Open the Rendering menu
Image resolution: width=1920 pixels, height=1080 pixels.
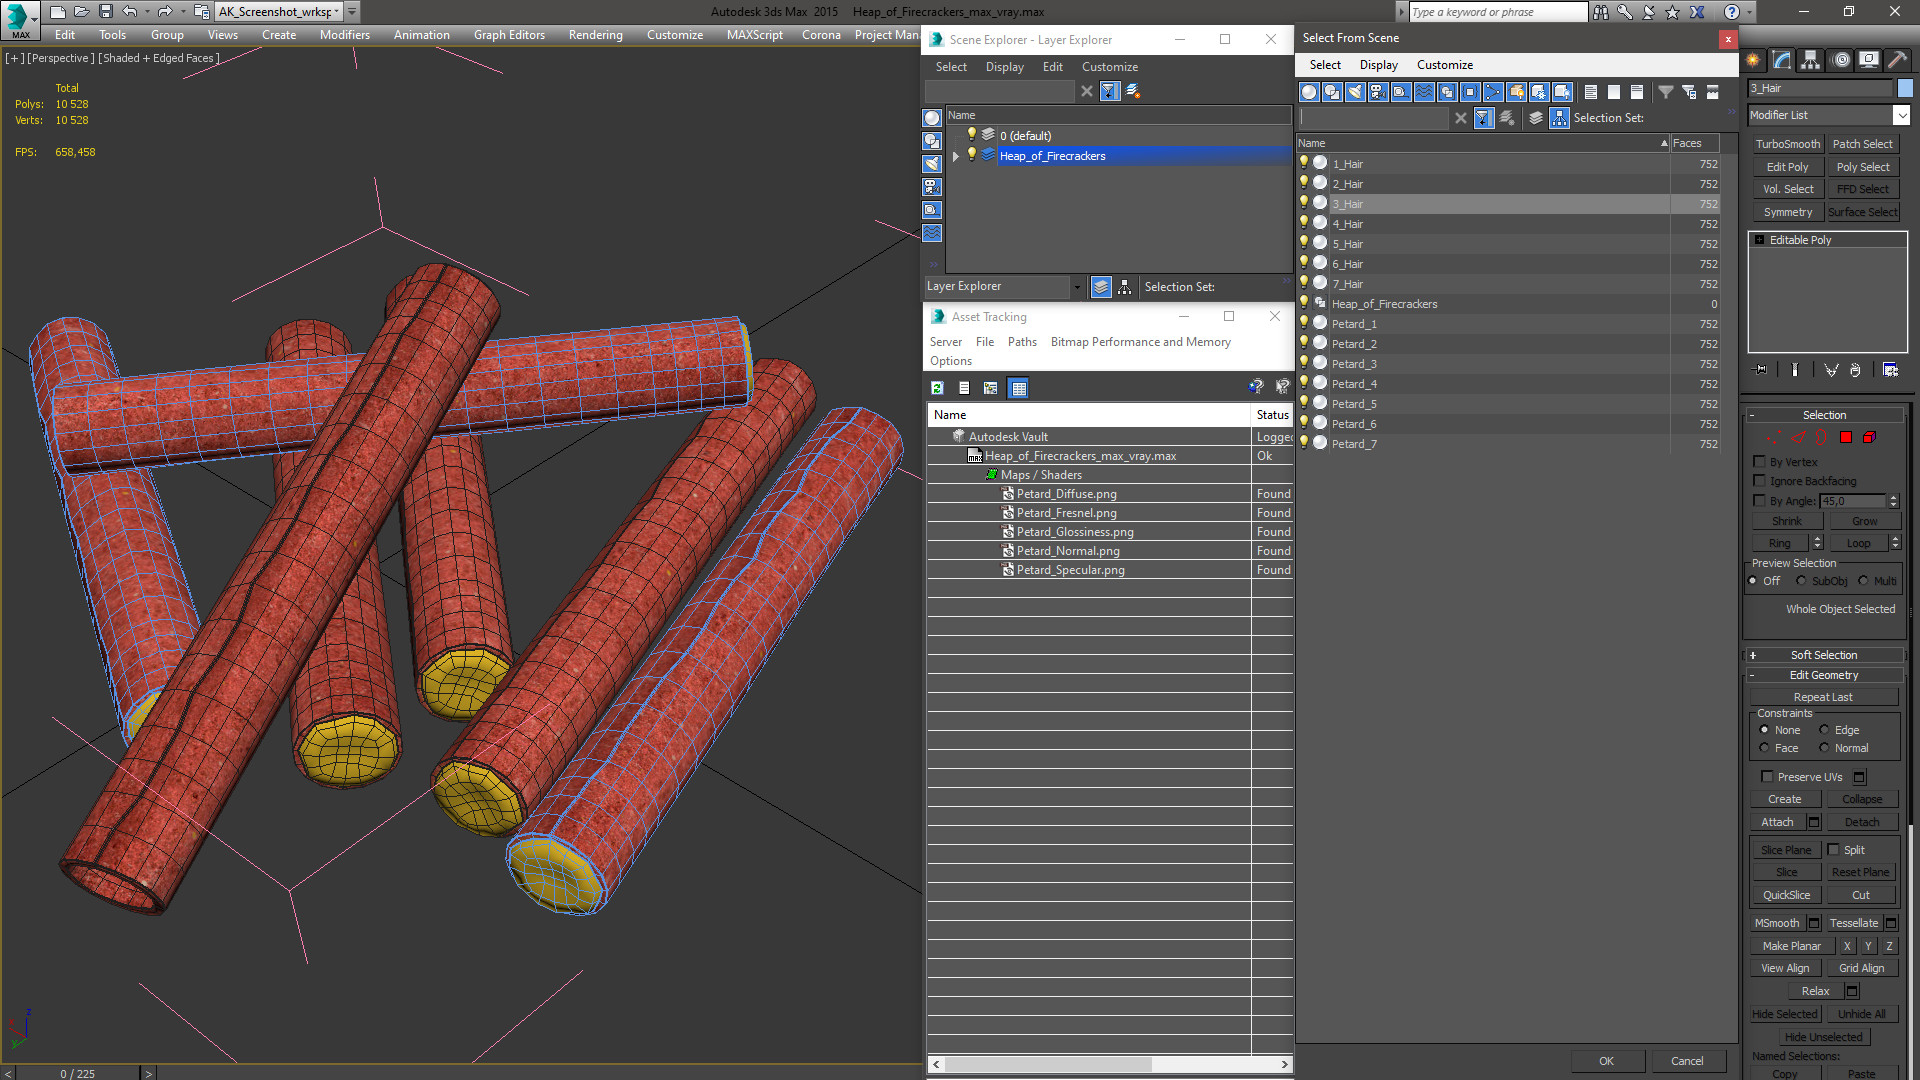click(x=595, y=35)
